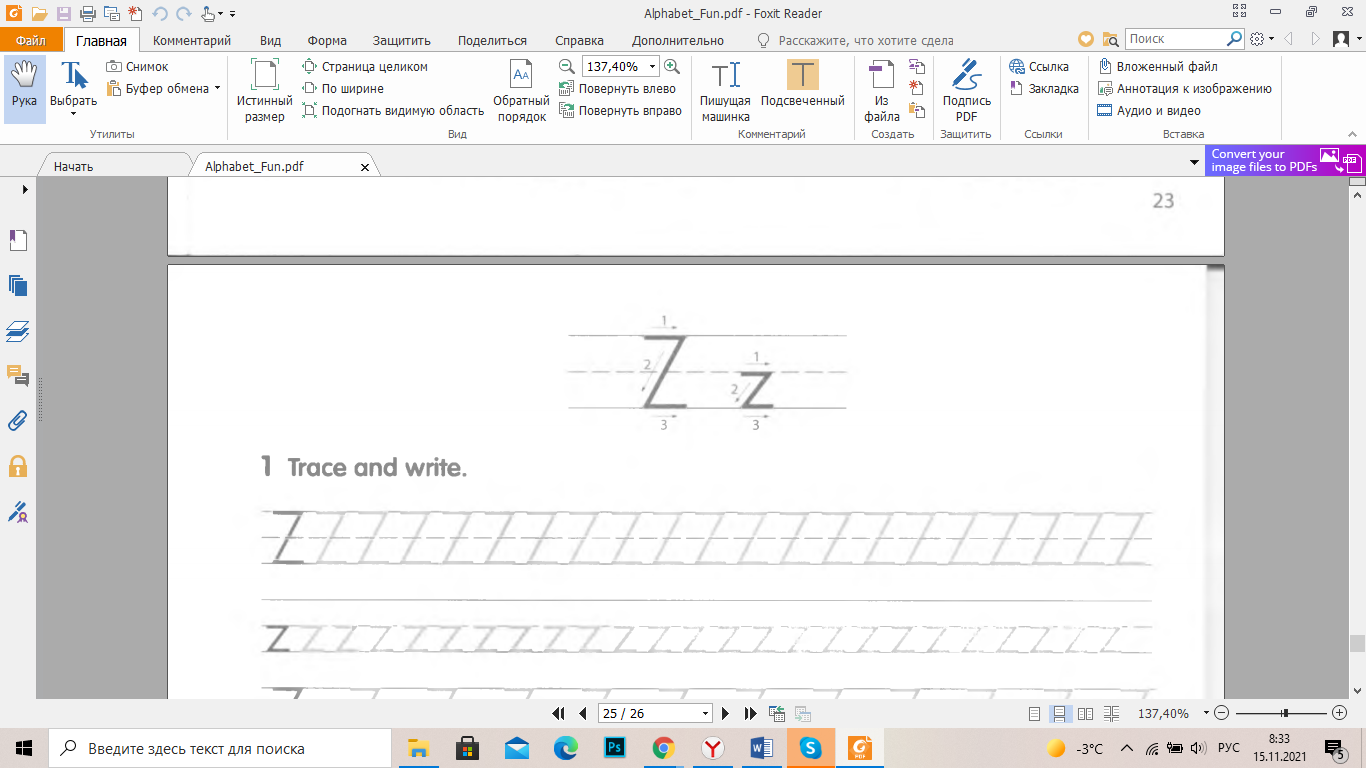Open the Digital Signatures panel in sidebar
The height and width of the screenshot is (768, 1366).
click(18, 512)
